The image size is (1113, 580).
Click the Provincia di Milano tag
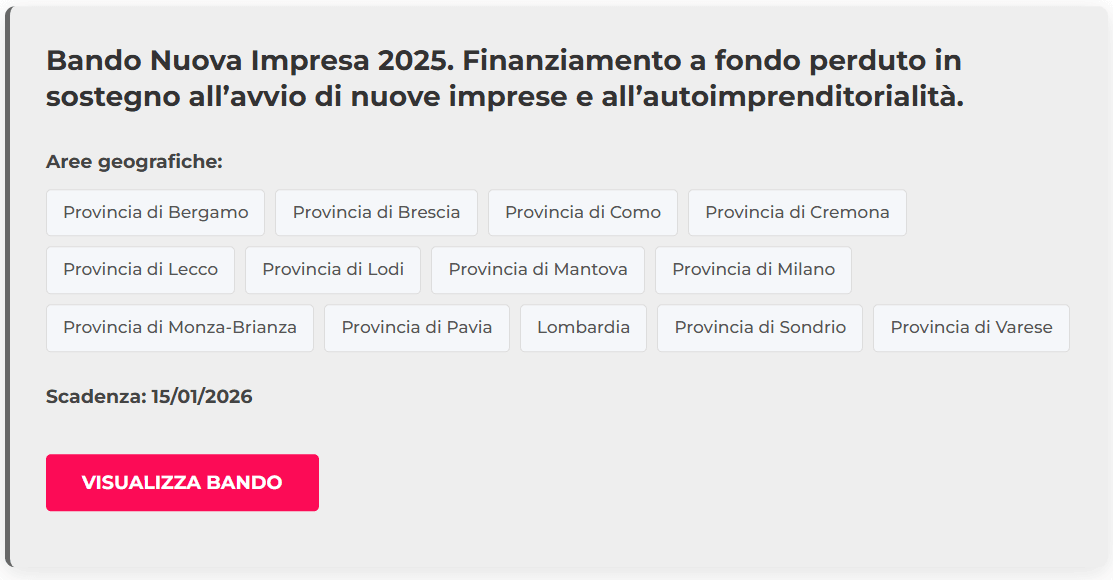[753, 270]
